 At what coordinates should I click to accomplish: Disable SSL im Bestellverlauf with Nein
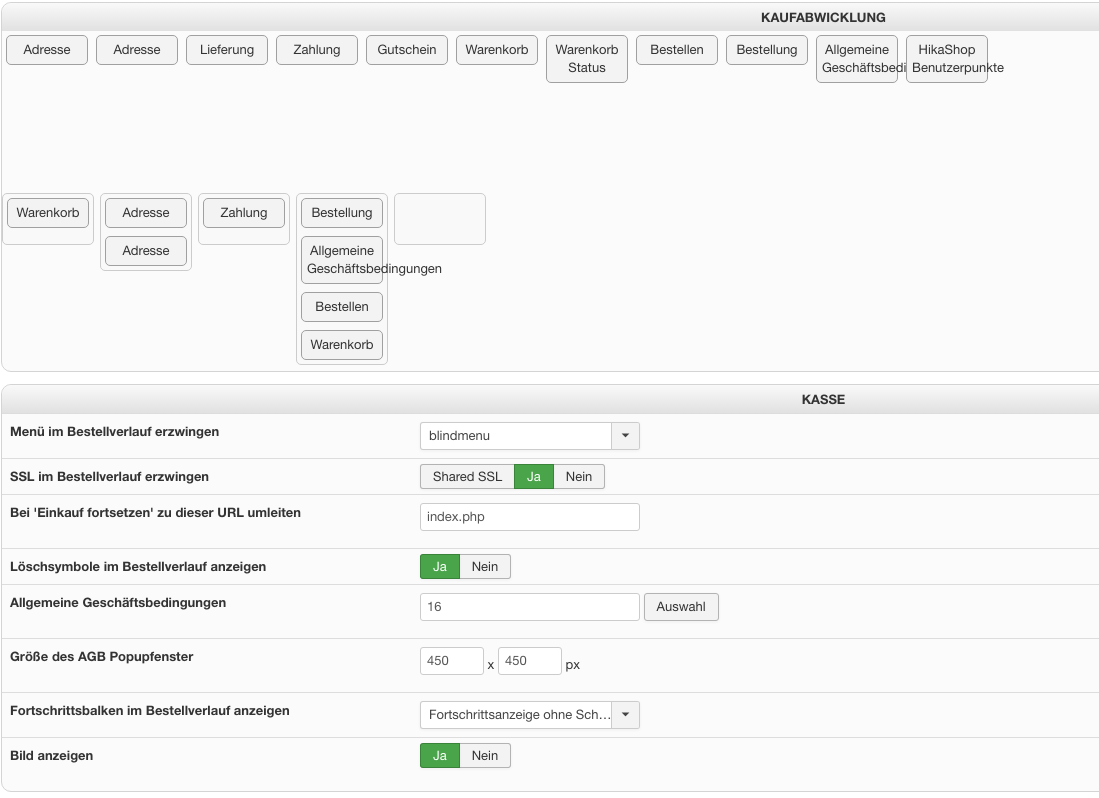[579, 477]
